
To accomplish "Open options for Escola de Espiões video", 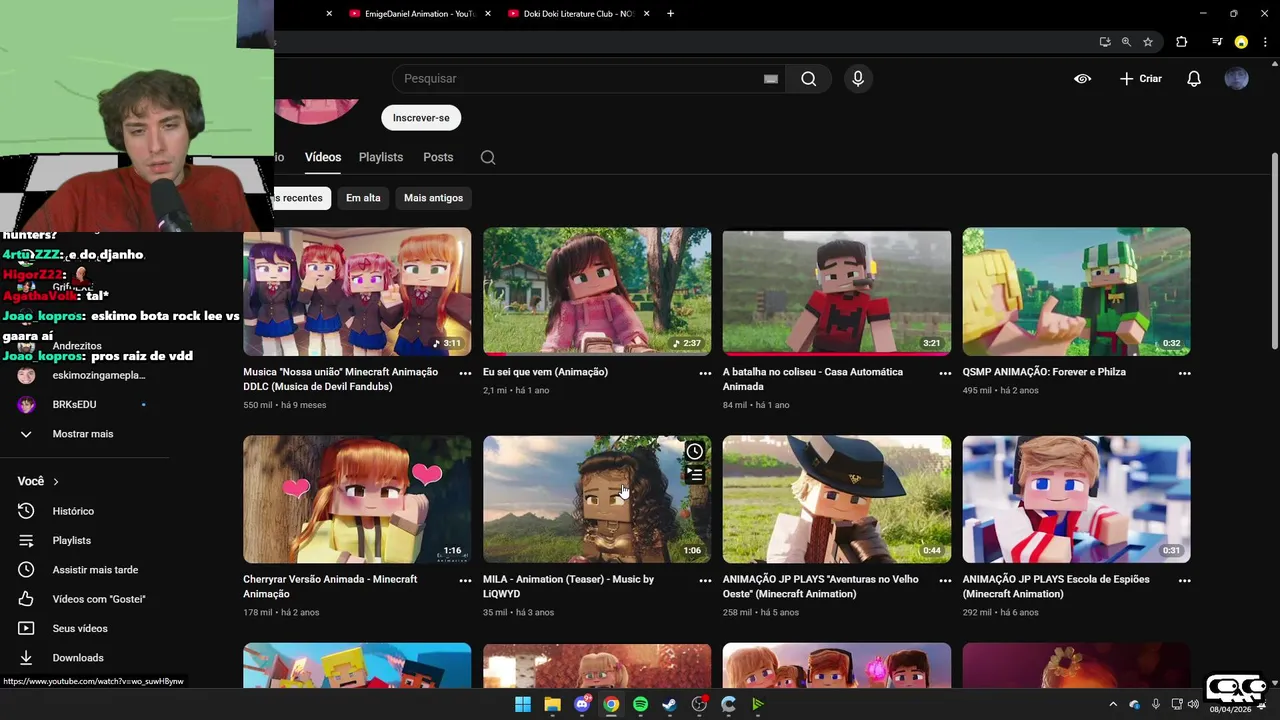I will pyautogui.click(x=1185, y=580).
